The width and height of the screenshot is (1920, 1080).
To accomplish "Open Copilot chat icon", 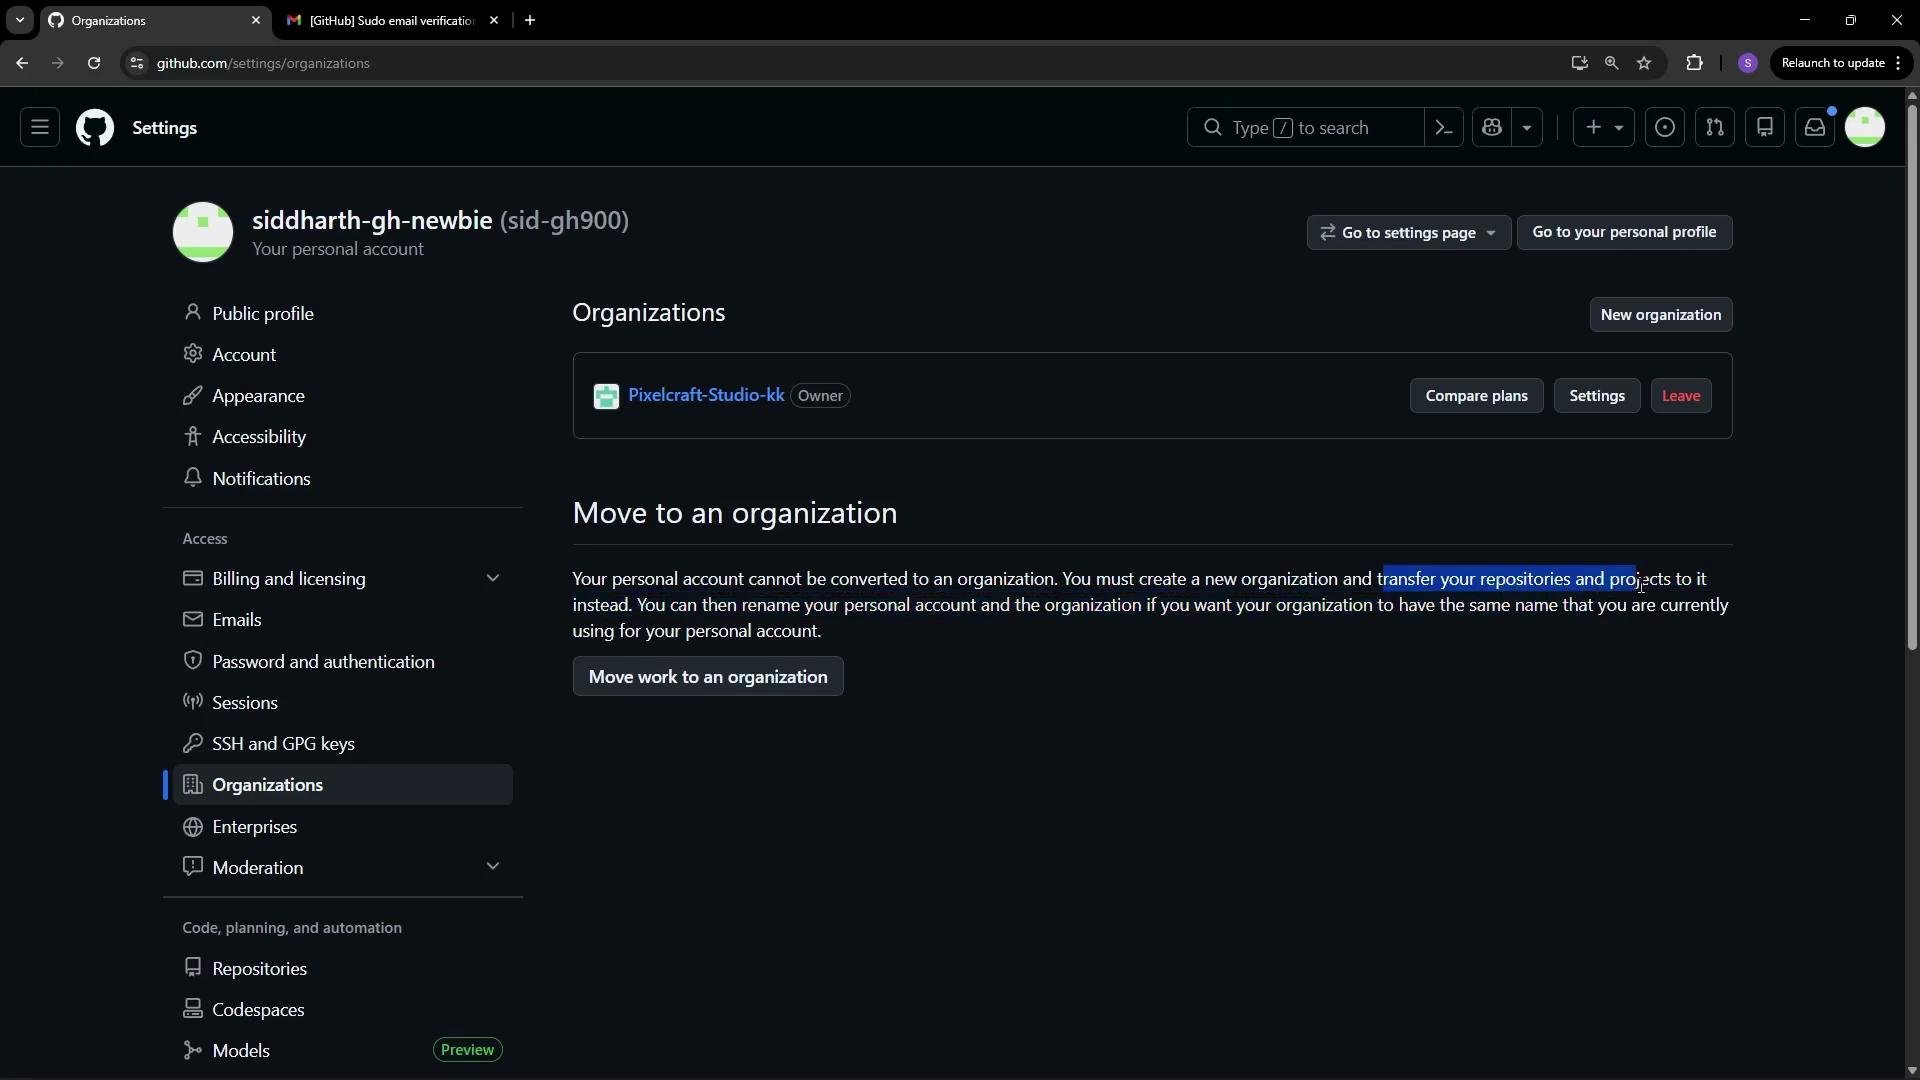I will tap(1492, 128).
